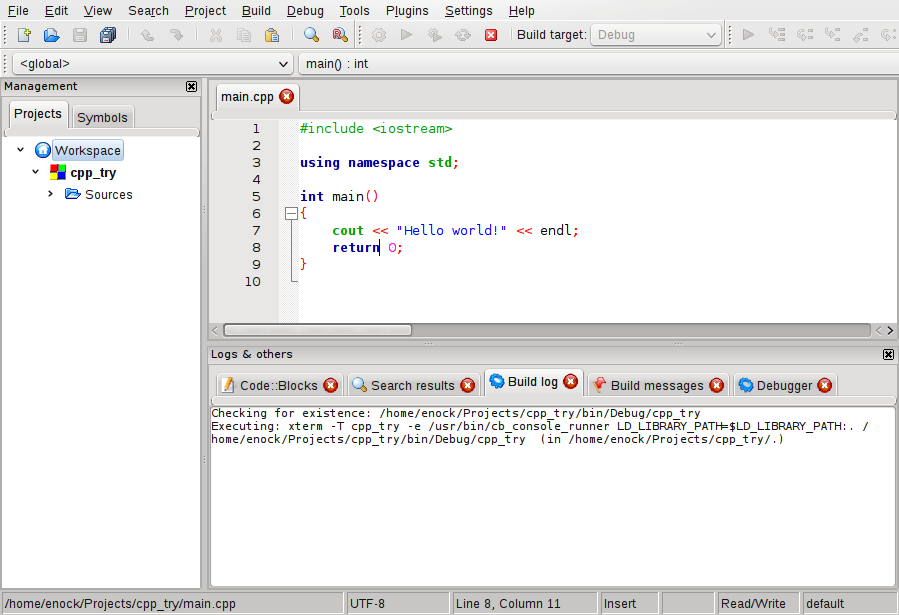This screenshot has width=899, height=615.
Task: Click the Save All files icon
Action: pyautogui.click(x=108, y=34)
